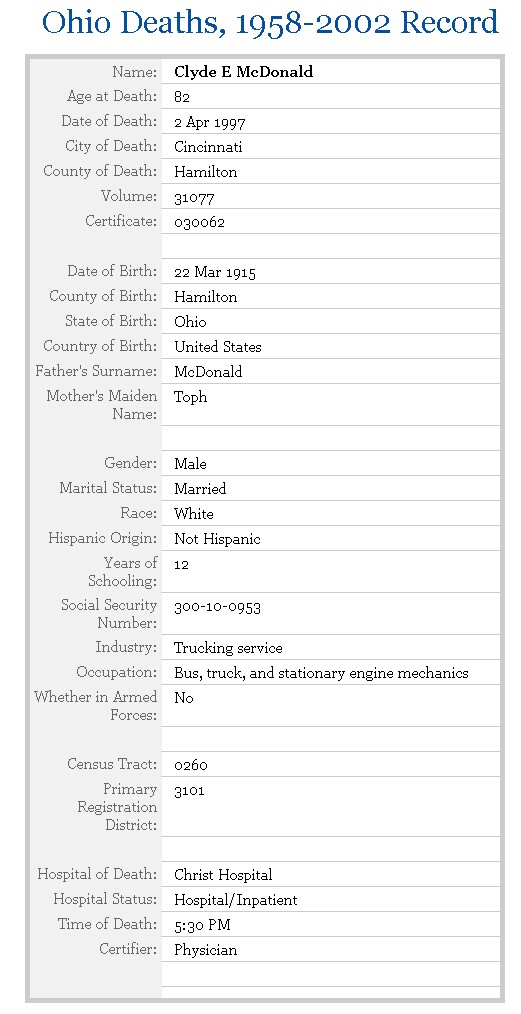The width and height of the screenshot is (521, 1014).
Task: Click Ohio in the State of Birth row
Action: pyautogui.click(x=190, y=322)
